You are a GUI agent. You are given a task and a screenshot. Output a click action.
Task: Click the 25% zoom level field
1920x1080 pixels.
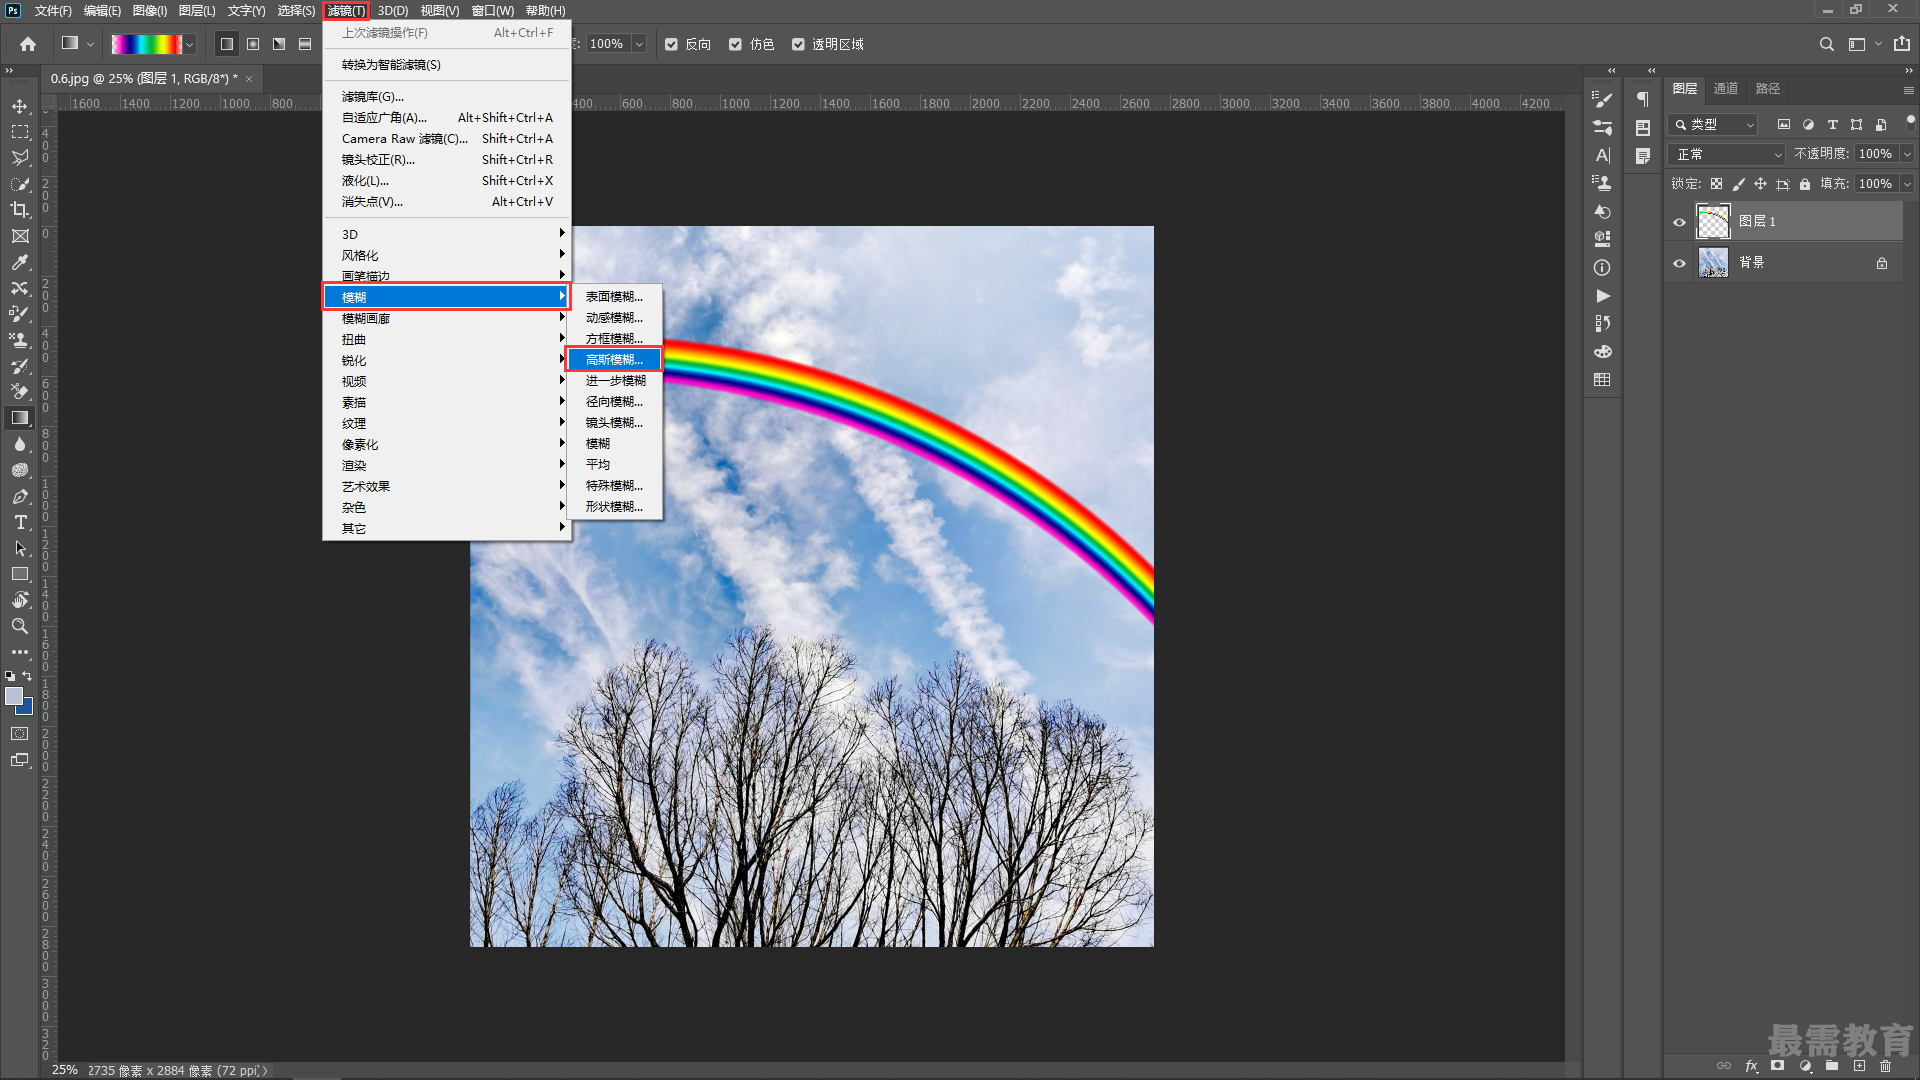(65, 1070)
